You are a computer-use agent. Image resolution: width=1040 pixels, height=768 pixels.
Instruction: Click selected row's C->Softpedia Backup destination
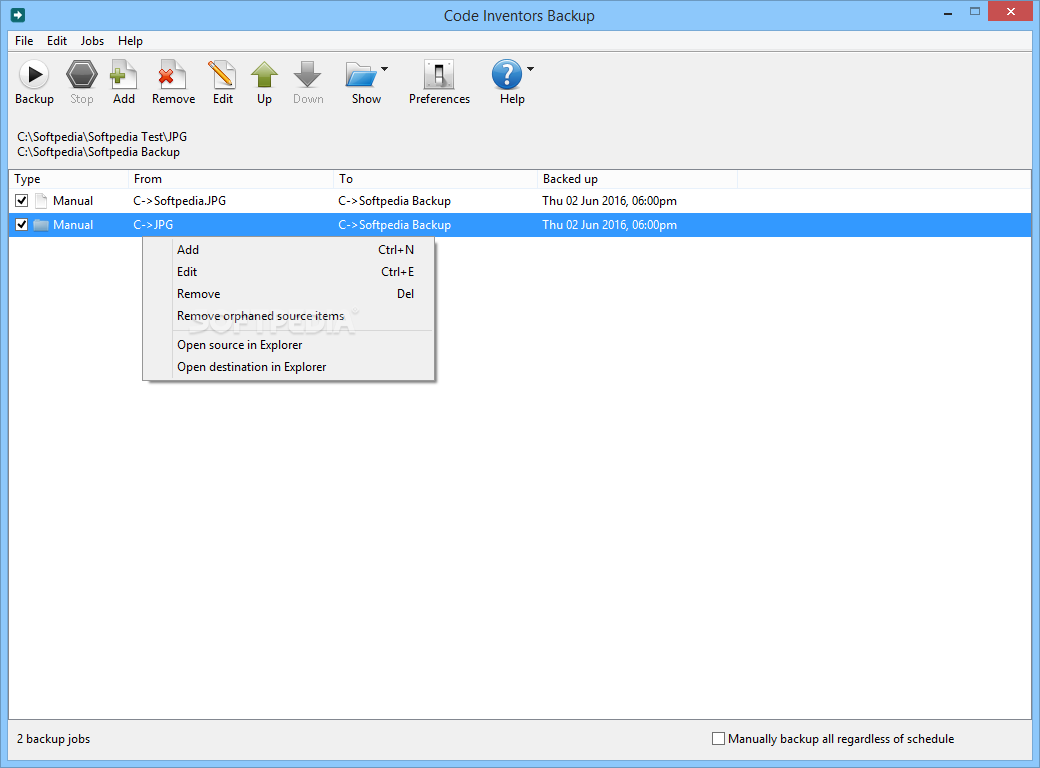[395, 225]
